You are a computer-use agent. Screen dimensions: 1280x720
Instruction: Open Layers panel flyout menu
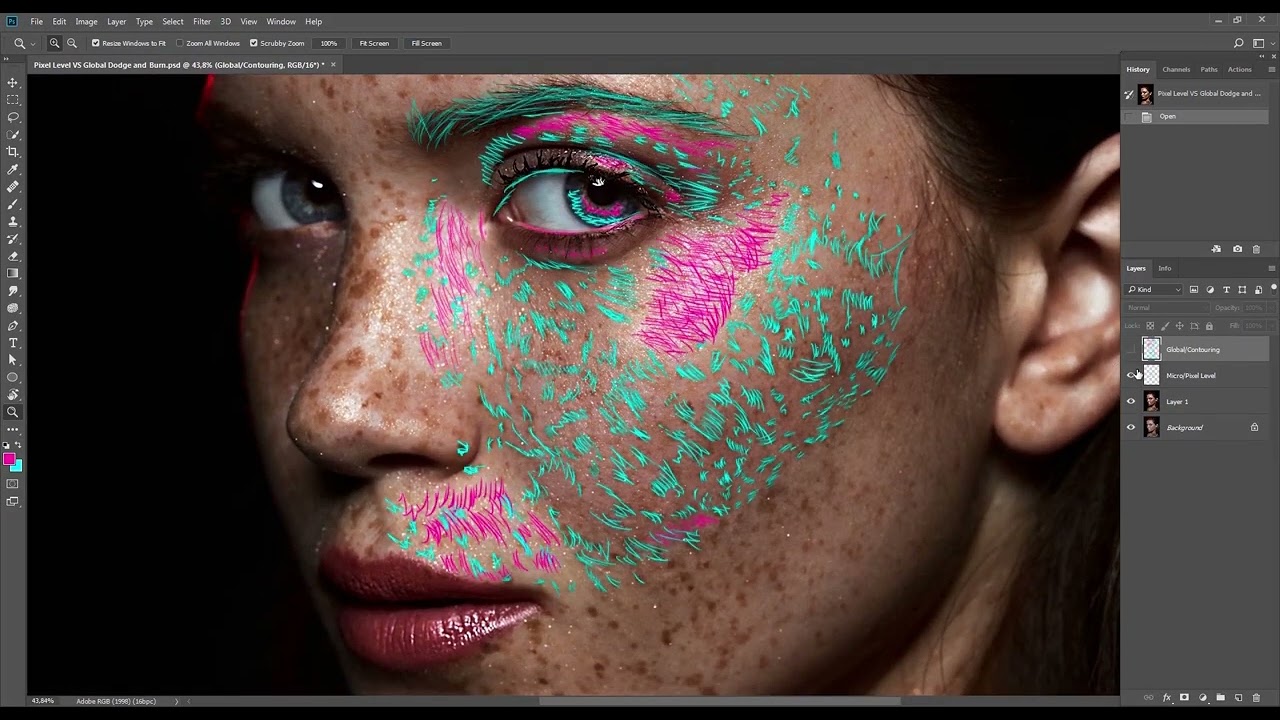pos(1272,268)
